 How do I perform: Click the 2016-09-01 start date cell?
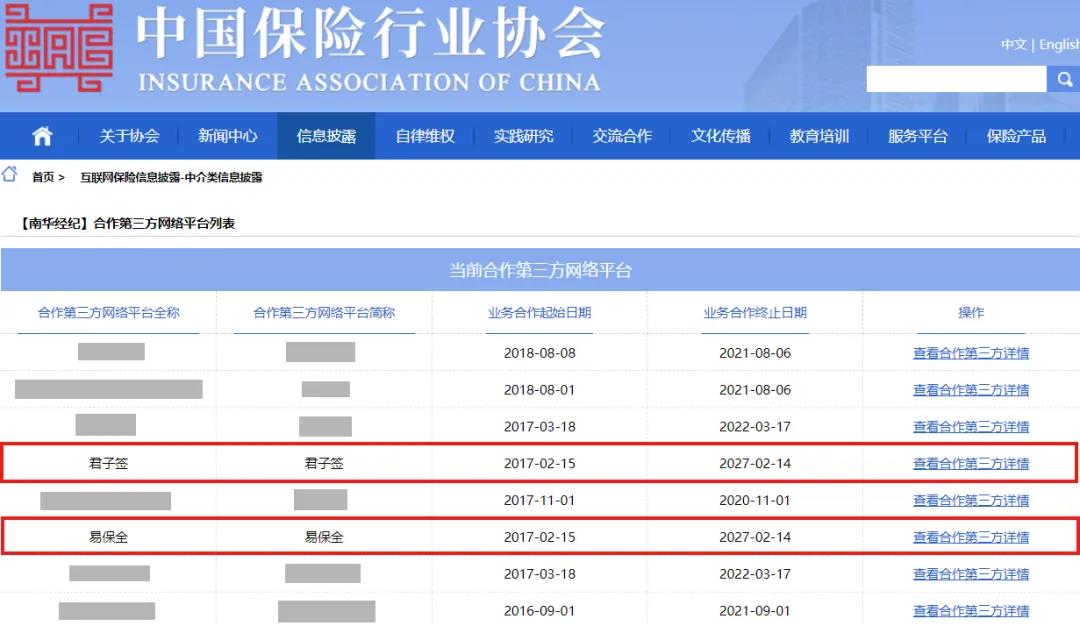[539, 611]
